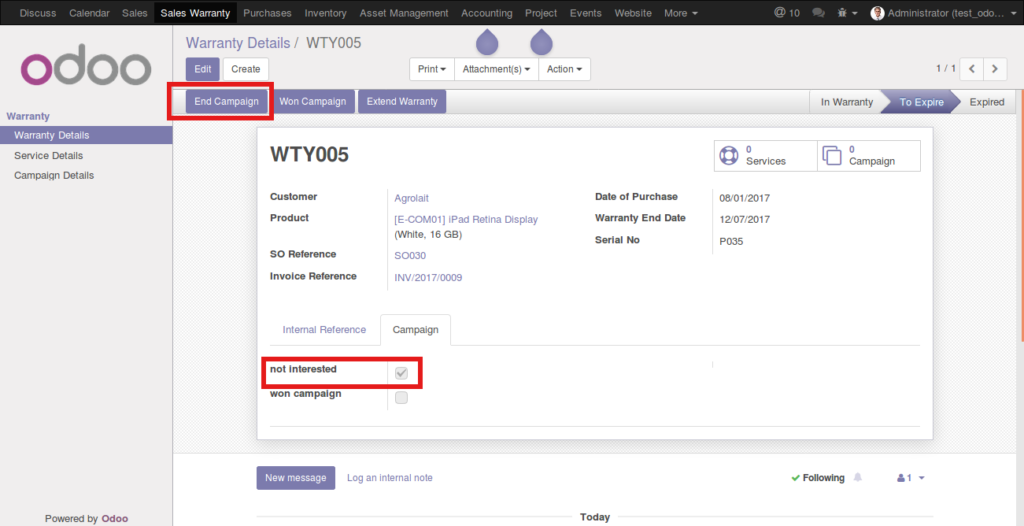The height and width of the screenshot is (526, 1024).
Task: Click the New message button
Action: [296, 478]
